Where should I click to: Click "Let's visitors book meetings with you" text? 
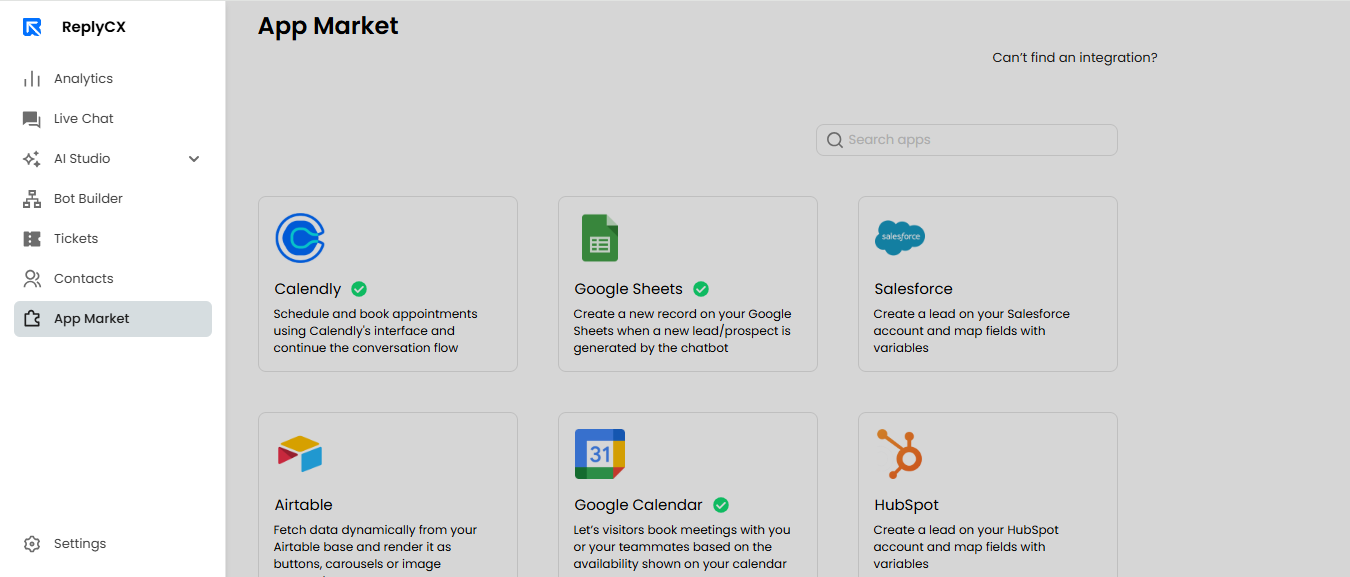point(682,530)
